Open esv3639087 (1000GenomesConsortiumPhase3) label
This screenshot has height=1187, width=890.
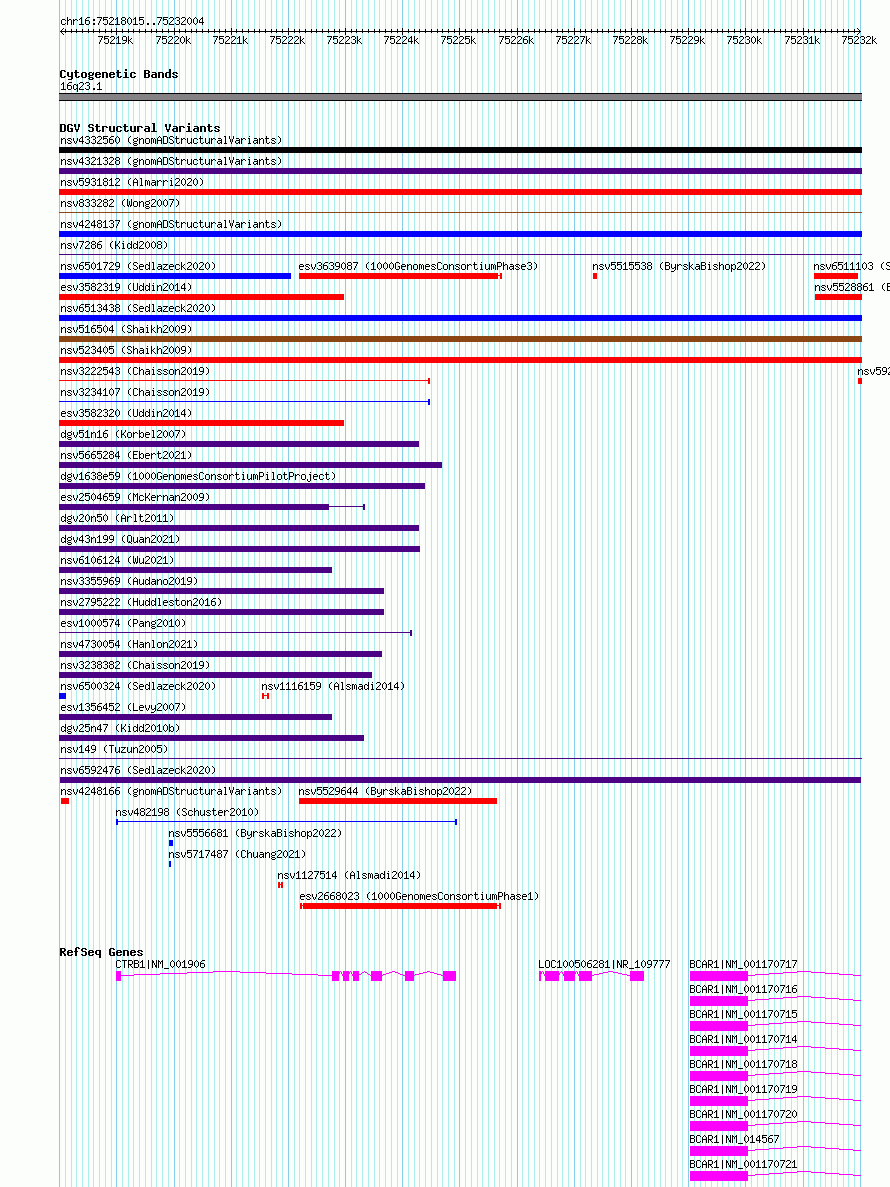[x=419, y=266]
